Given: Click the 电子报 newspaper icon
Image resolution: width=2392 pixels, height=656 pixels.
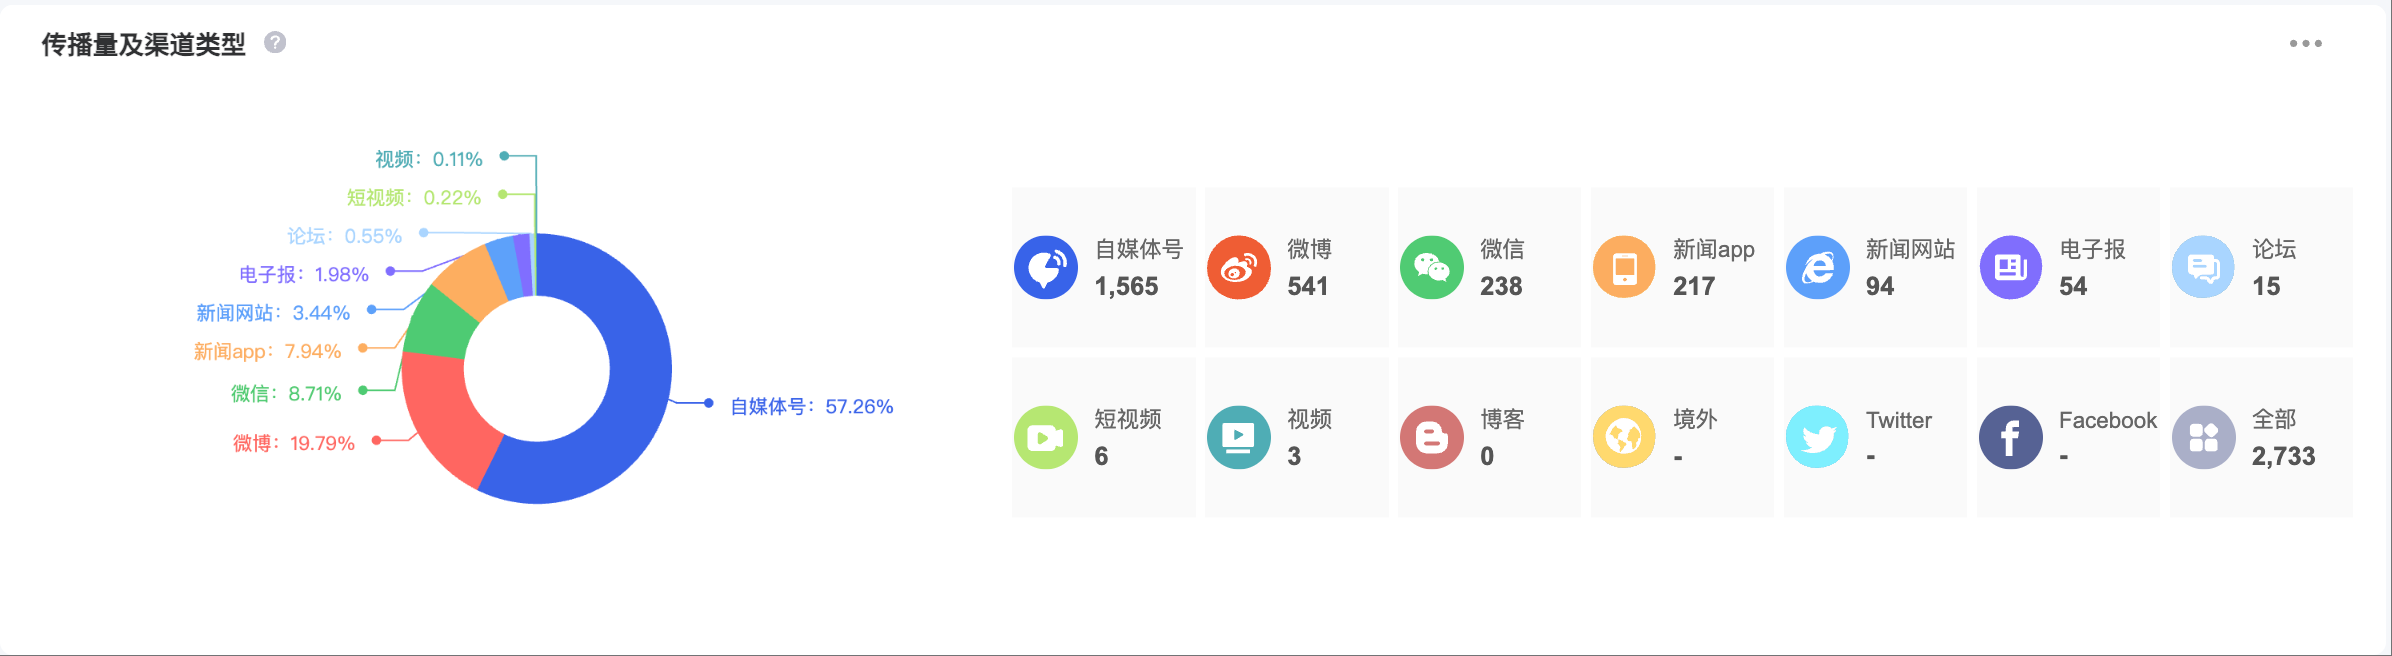Looking at the screenshot, I should point(2011,268).
